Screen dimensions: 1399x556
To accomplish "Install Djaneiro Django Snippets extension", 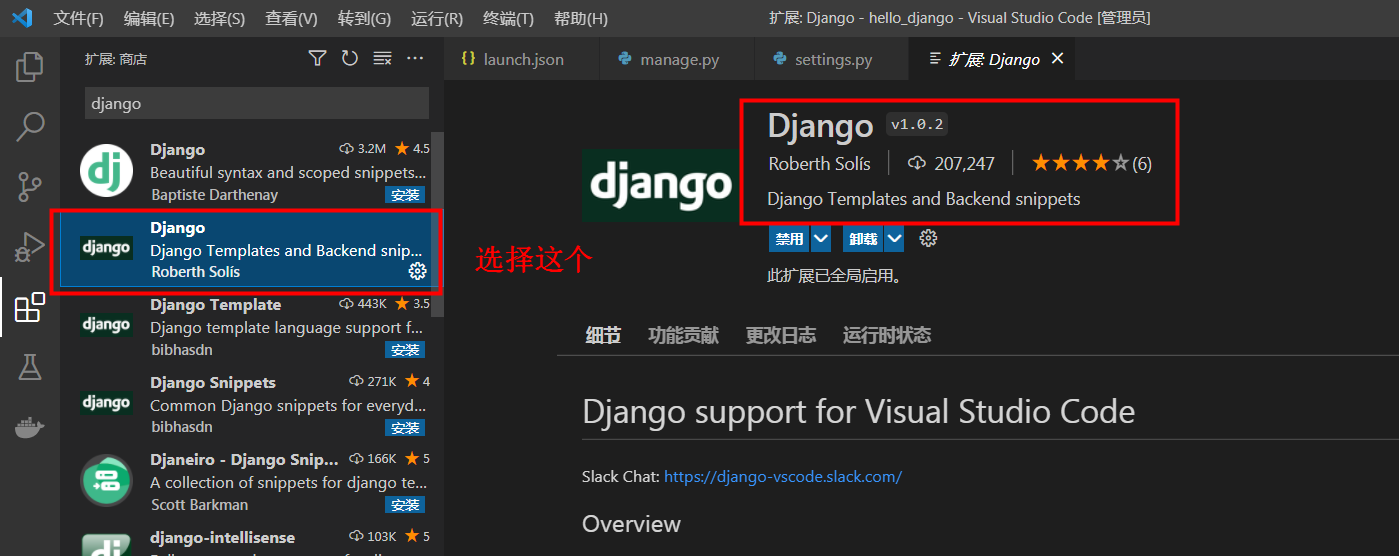I will tap(405, 505).
